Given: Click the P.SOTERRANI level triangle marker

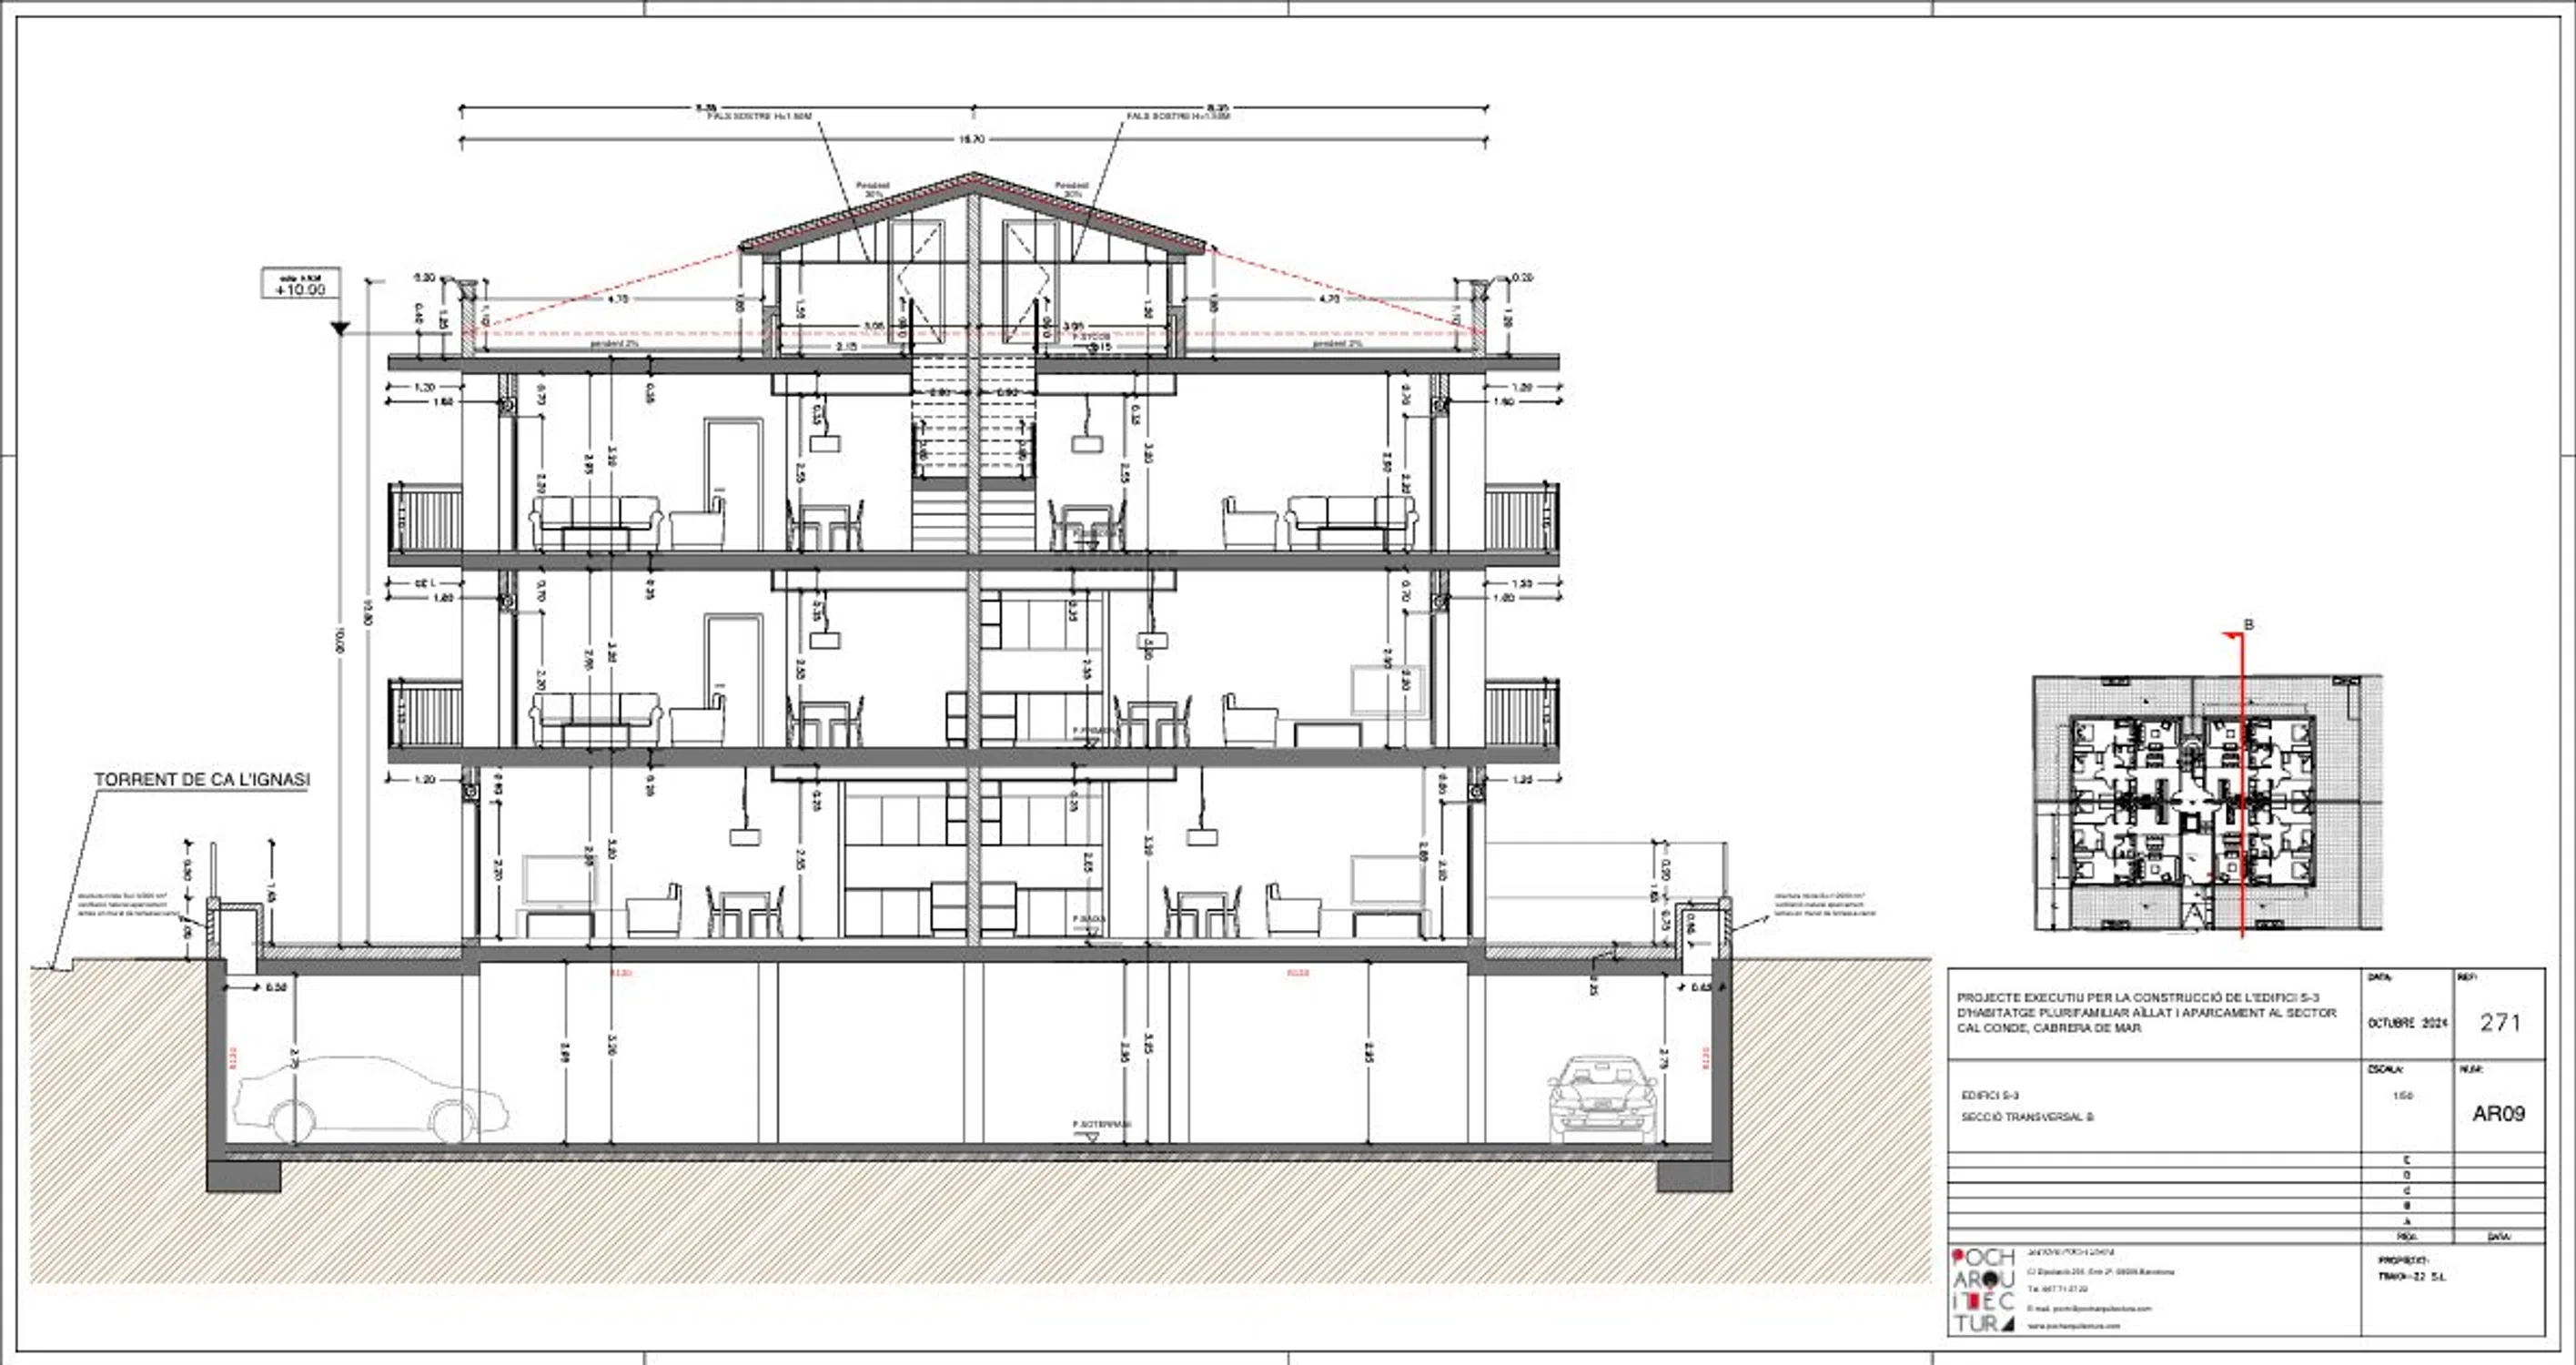Looking at the screenshot, I should click(x=1092, y=1135).
